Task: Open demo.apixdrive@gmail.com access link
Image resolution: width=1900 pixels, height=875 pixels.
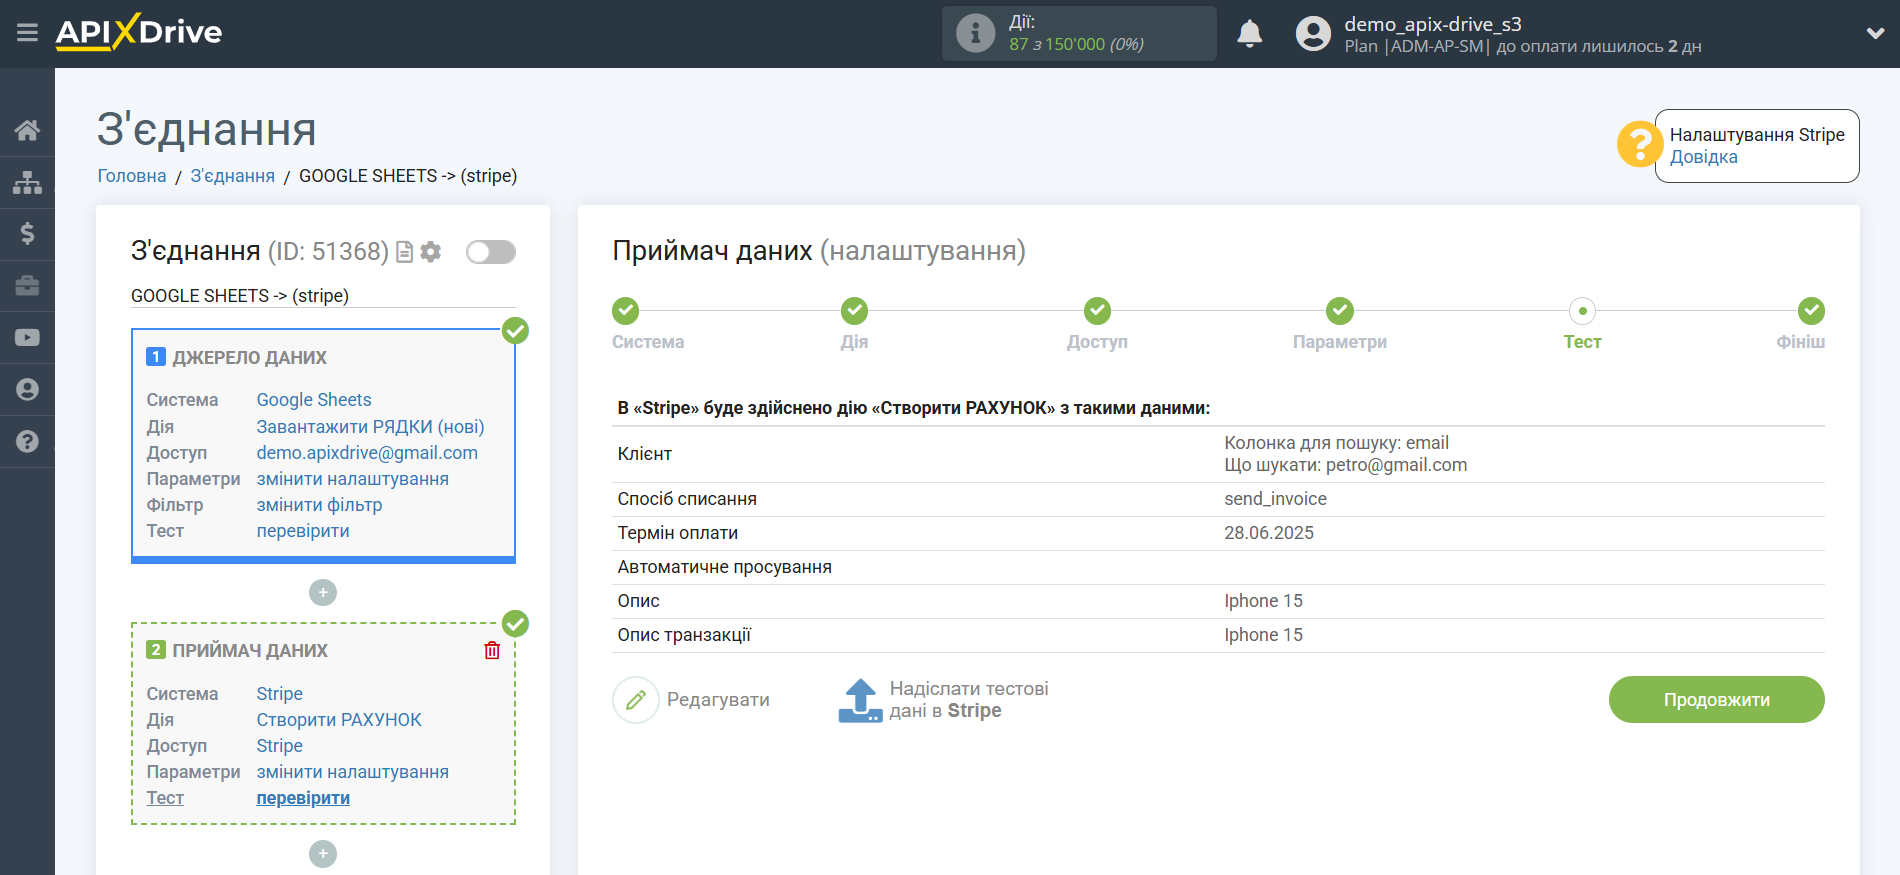Action: pos(367,453)
